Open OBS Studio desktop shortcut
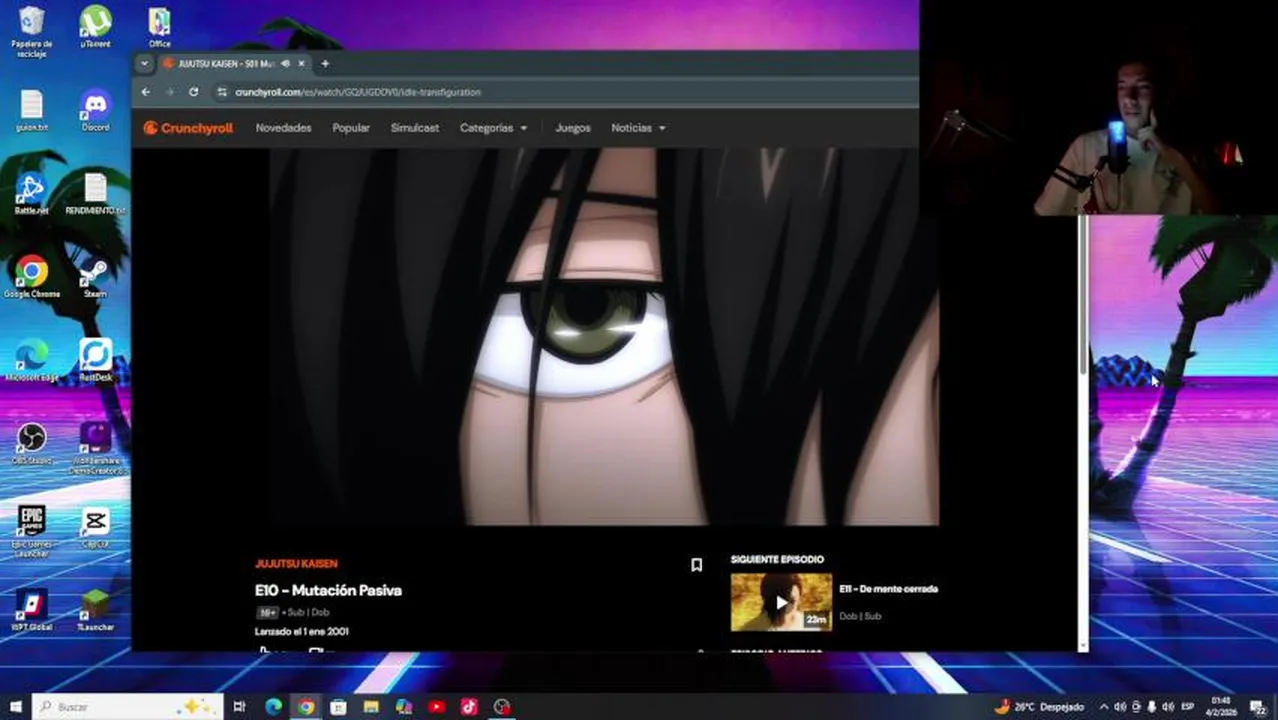The width and height of the screenshot is (1278, 720). (x=32, y=444)
